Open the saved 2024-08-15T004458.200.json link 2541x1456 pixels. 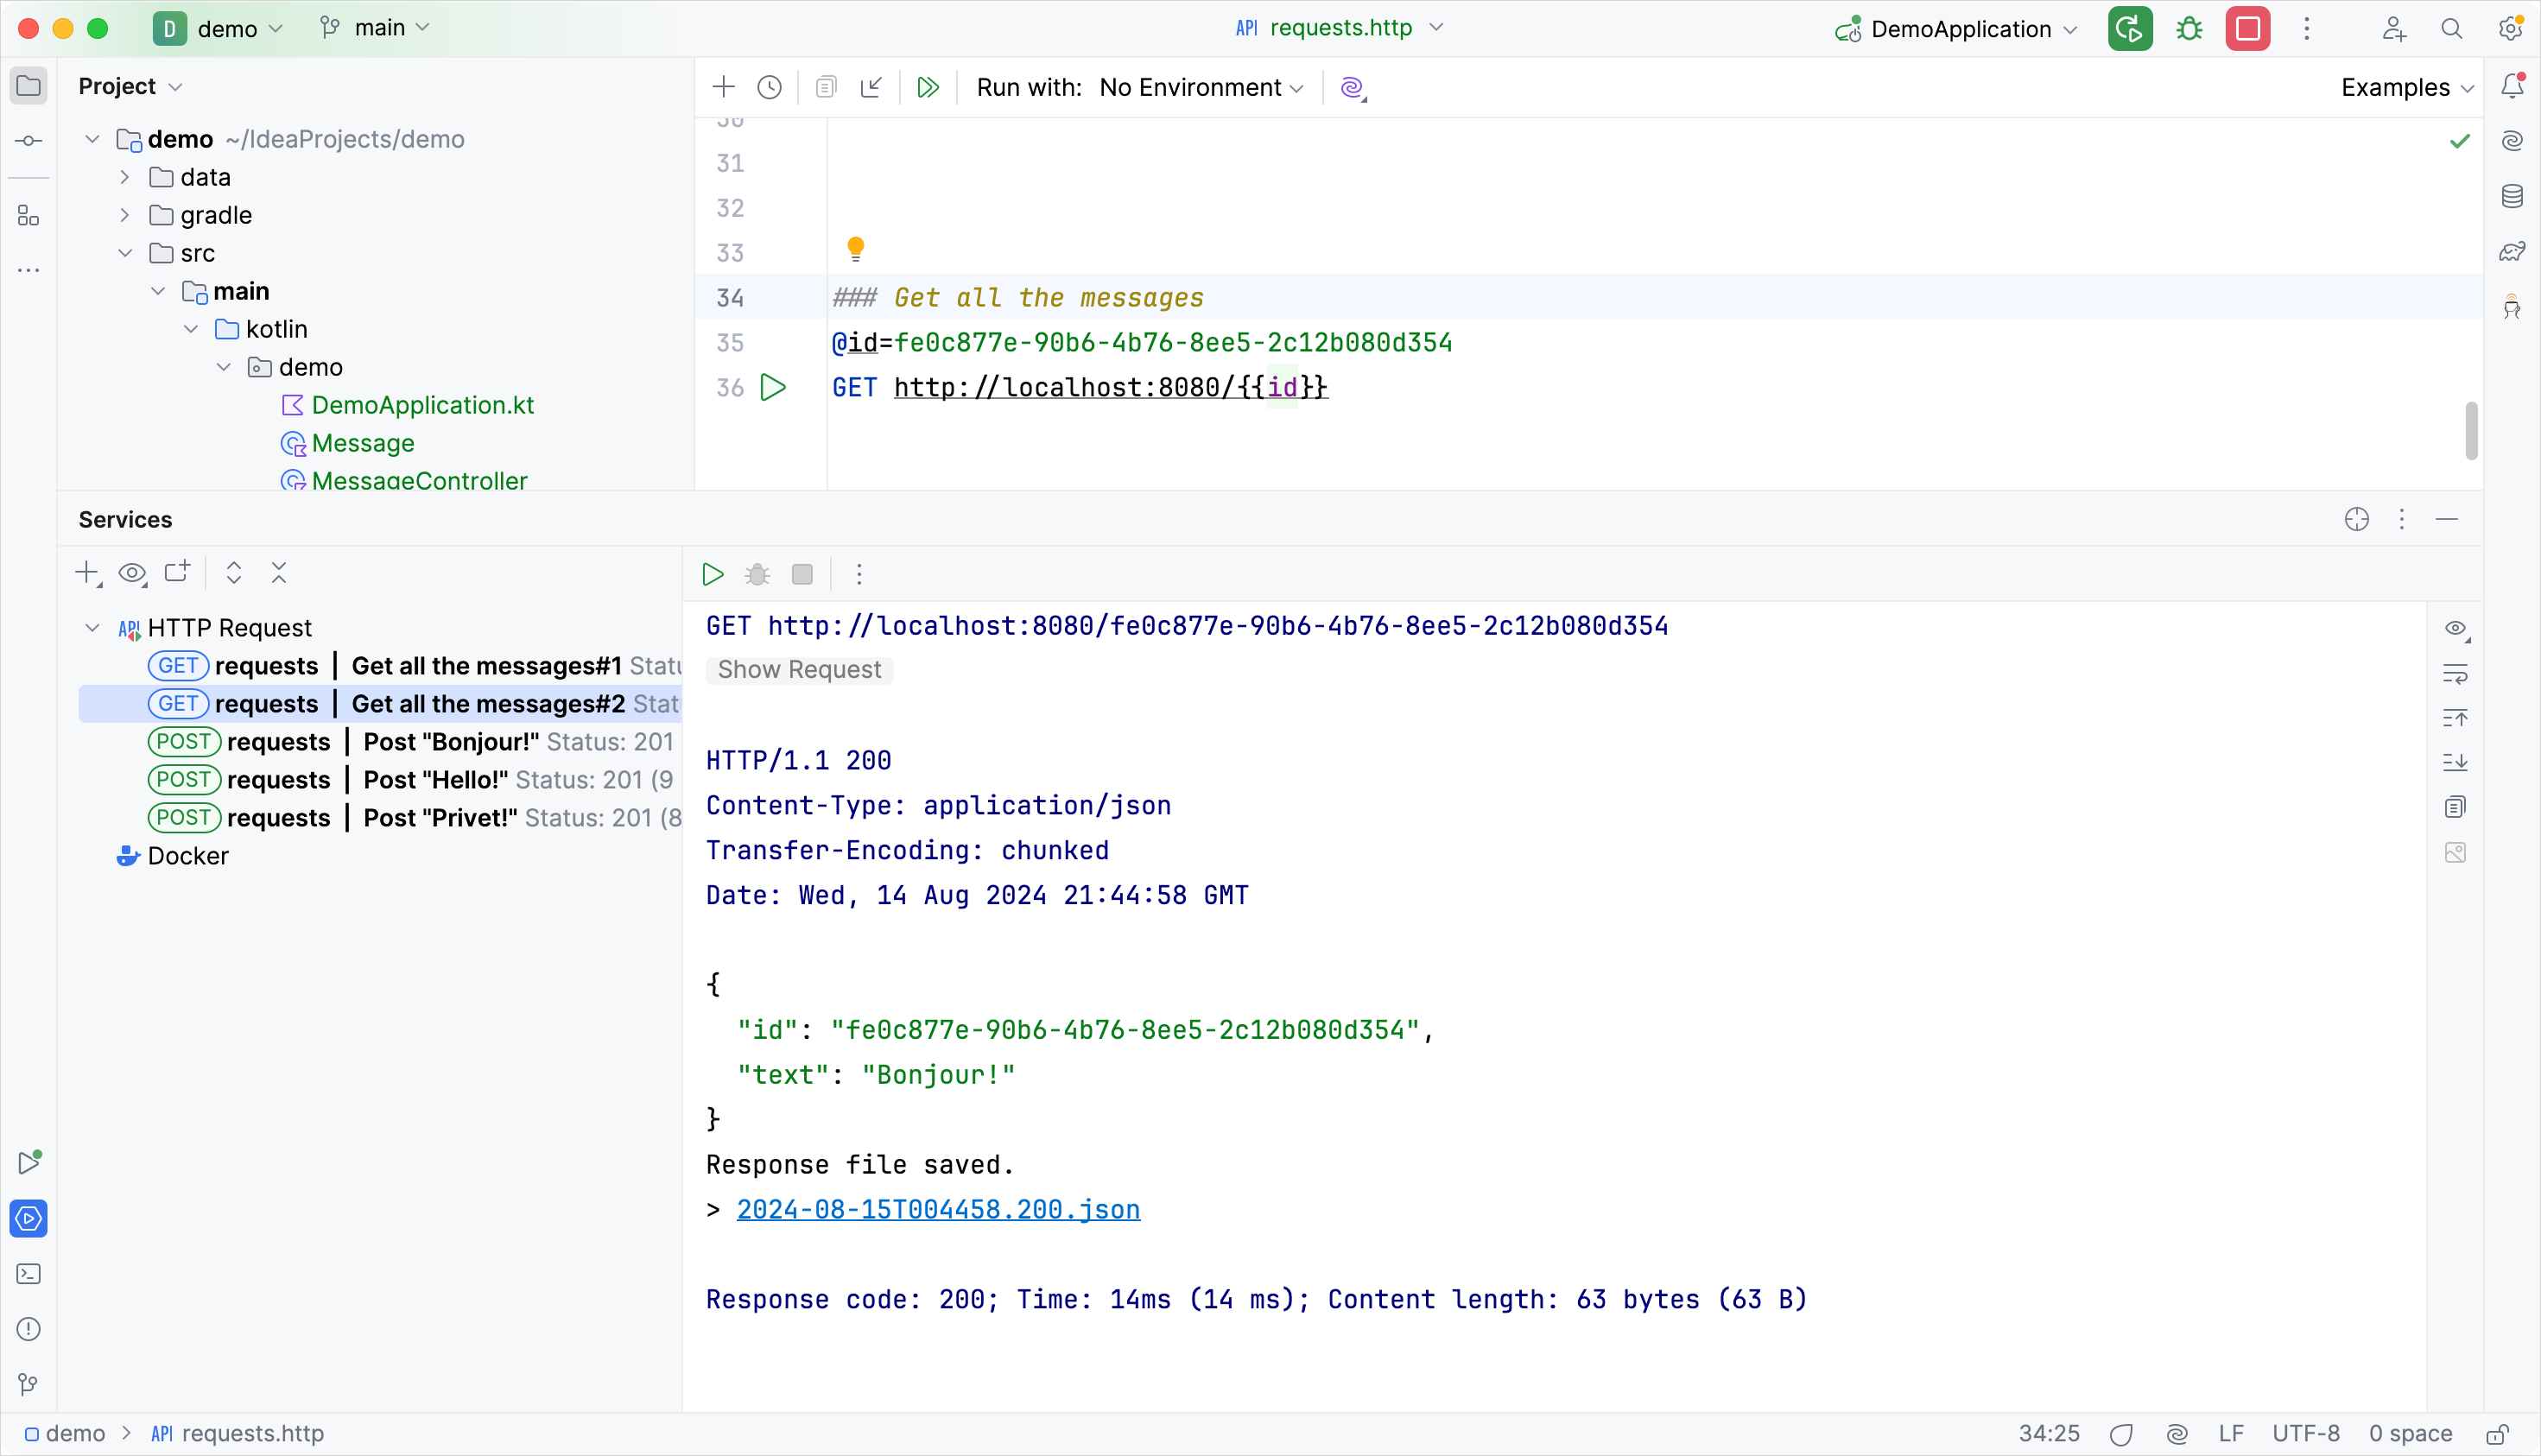point(938,1209)
